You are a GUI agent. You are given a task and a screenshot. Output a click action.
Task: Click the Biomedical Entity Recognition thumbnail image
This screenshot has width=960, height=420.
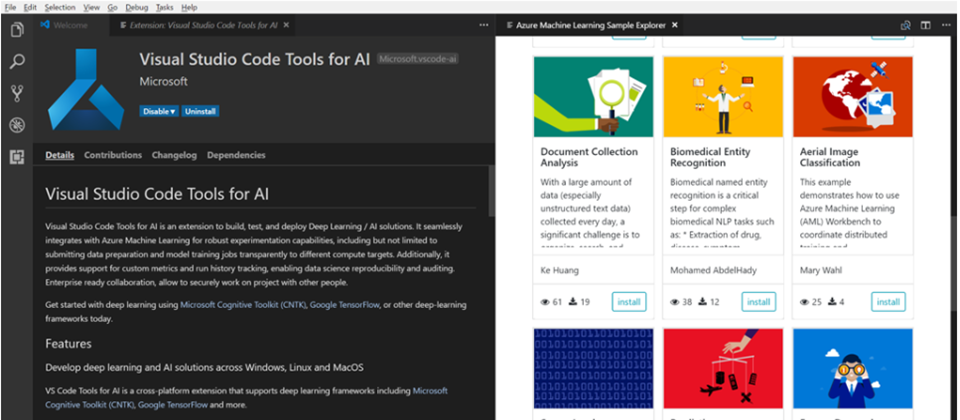[x=723, y=97]
